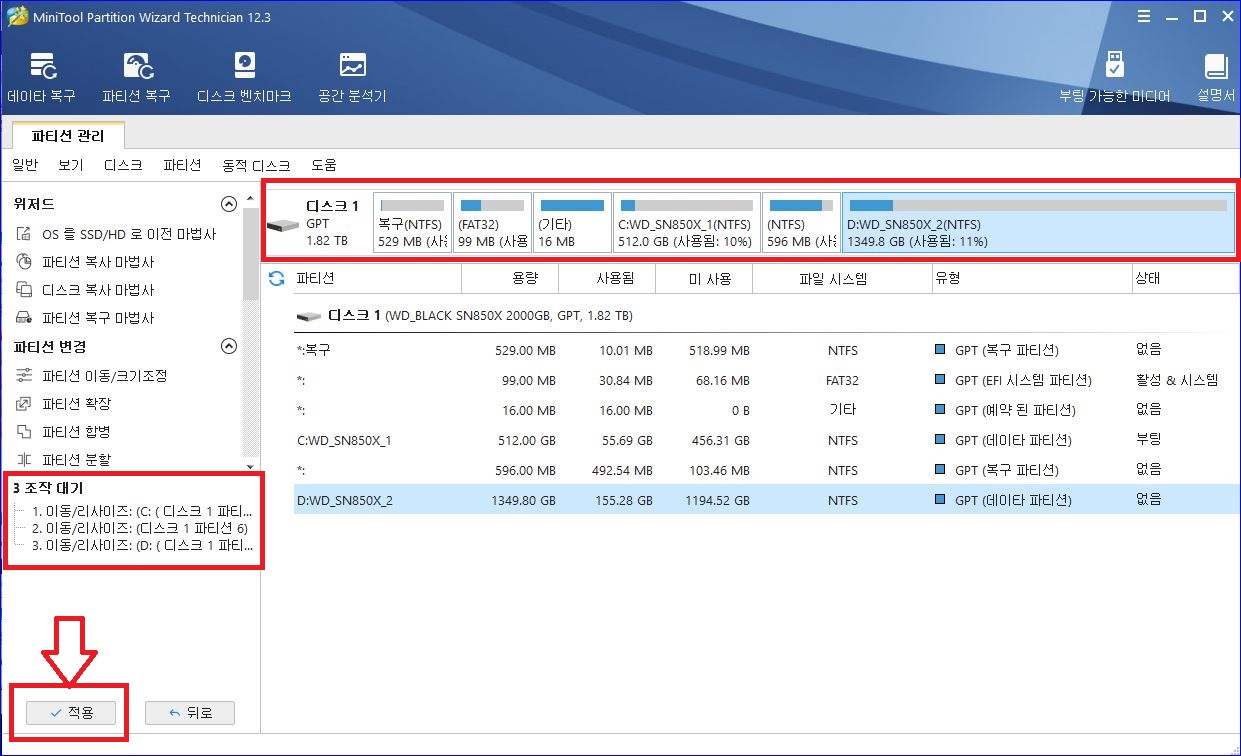Undo last operation with 뒤로
This screenshot has height=756, width=1241.
coord(190,712)
